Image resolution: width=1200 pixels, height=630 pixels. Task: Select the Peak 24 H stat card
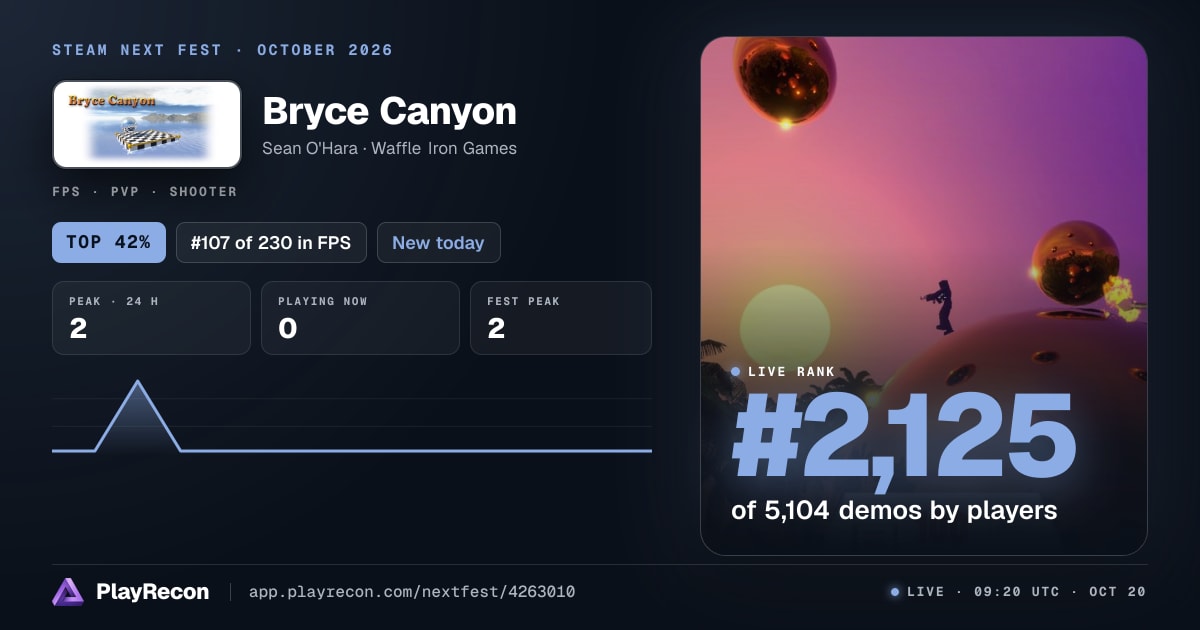(151, 318)
